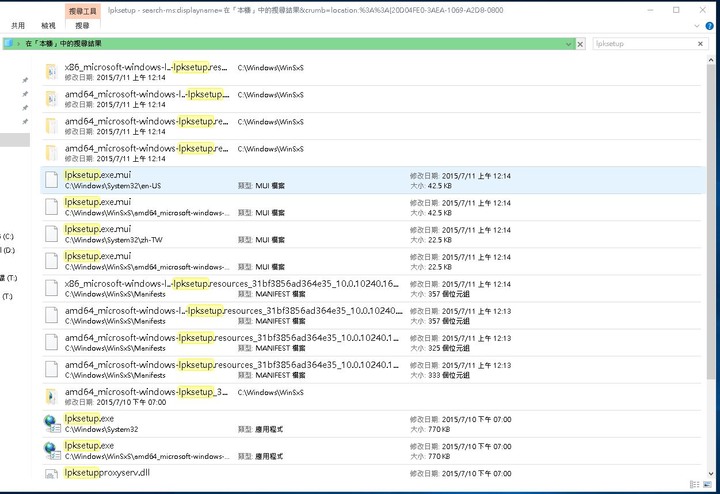Open the 搜尋工具 contextual tab
Viewport: 720px width, 494px height.
pyautogui.click(x=83, y=11)
